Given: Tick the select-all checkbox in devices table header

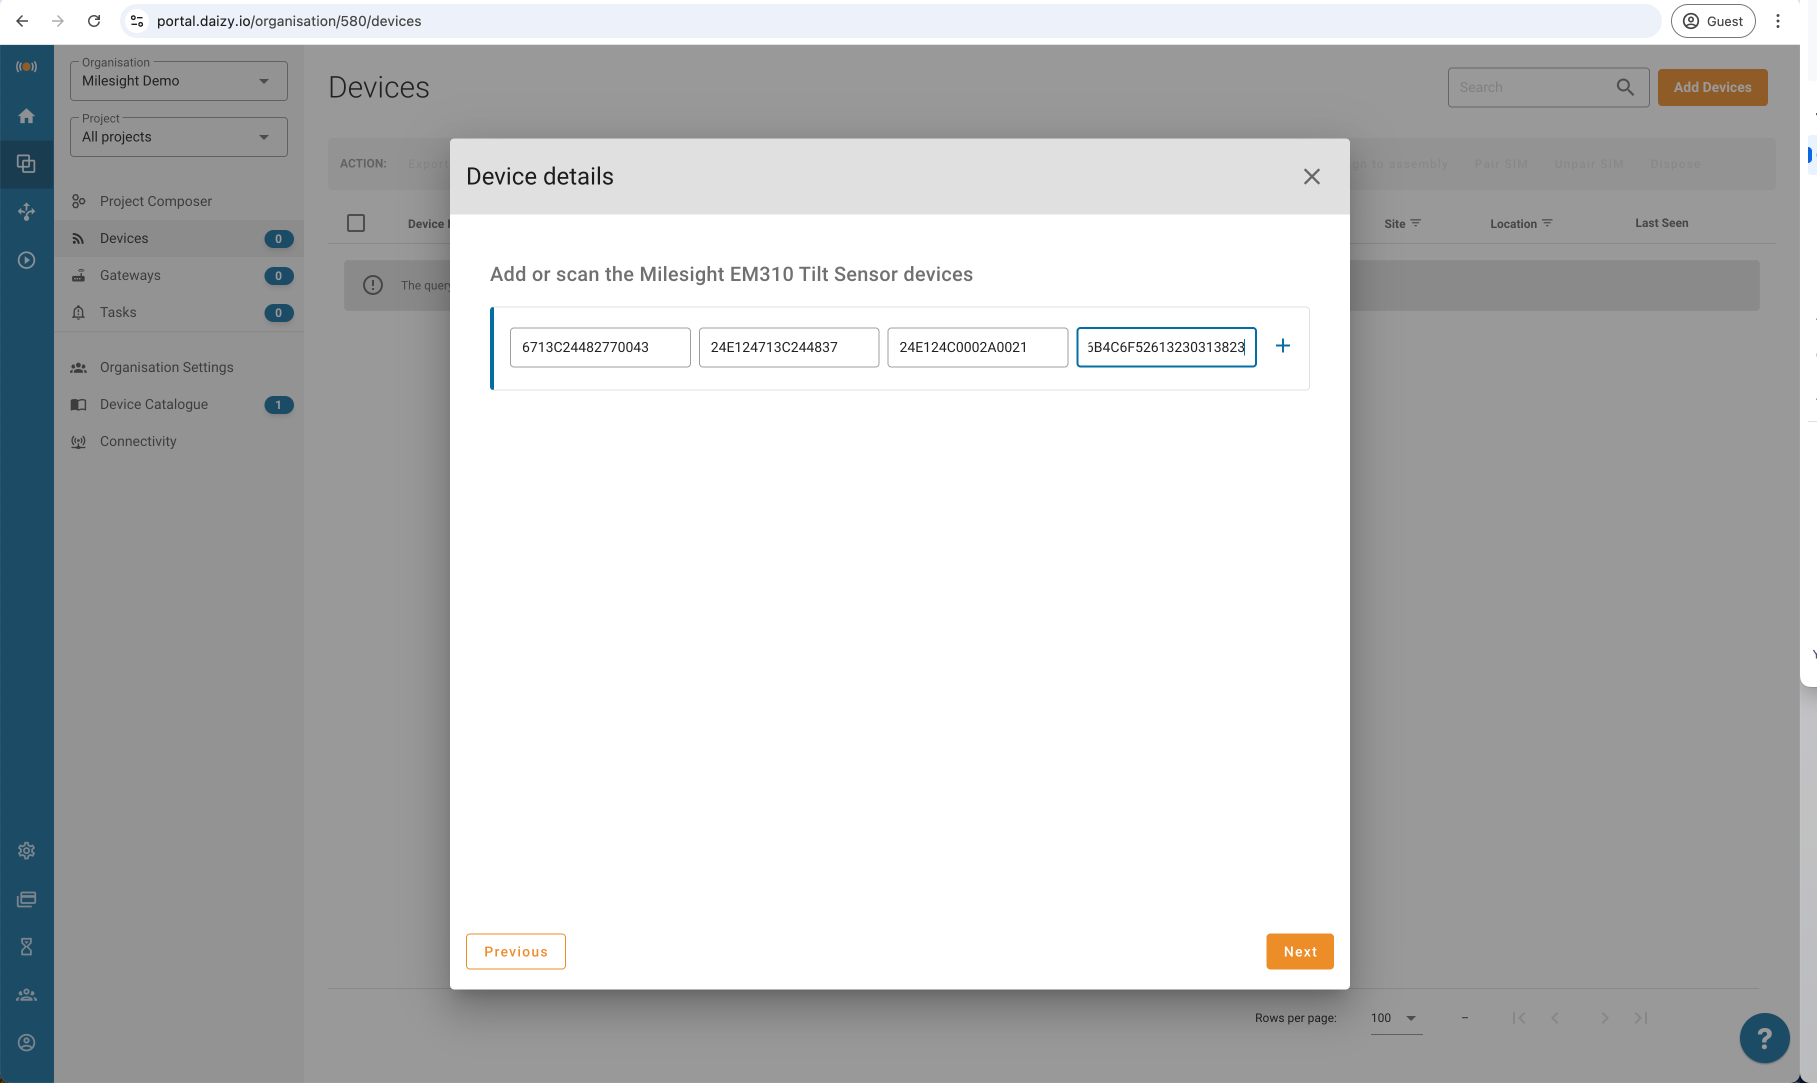Looking at the screenshot, I should (356, 223).
